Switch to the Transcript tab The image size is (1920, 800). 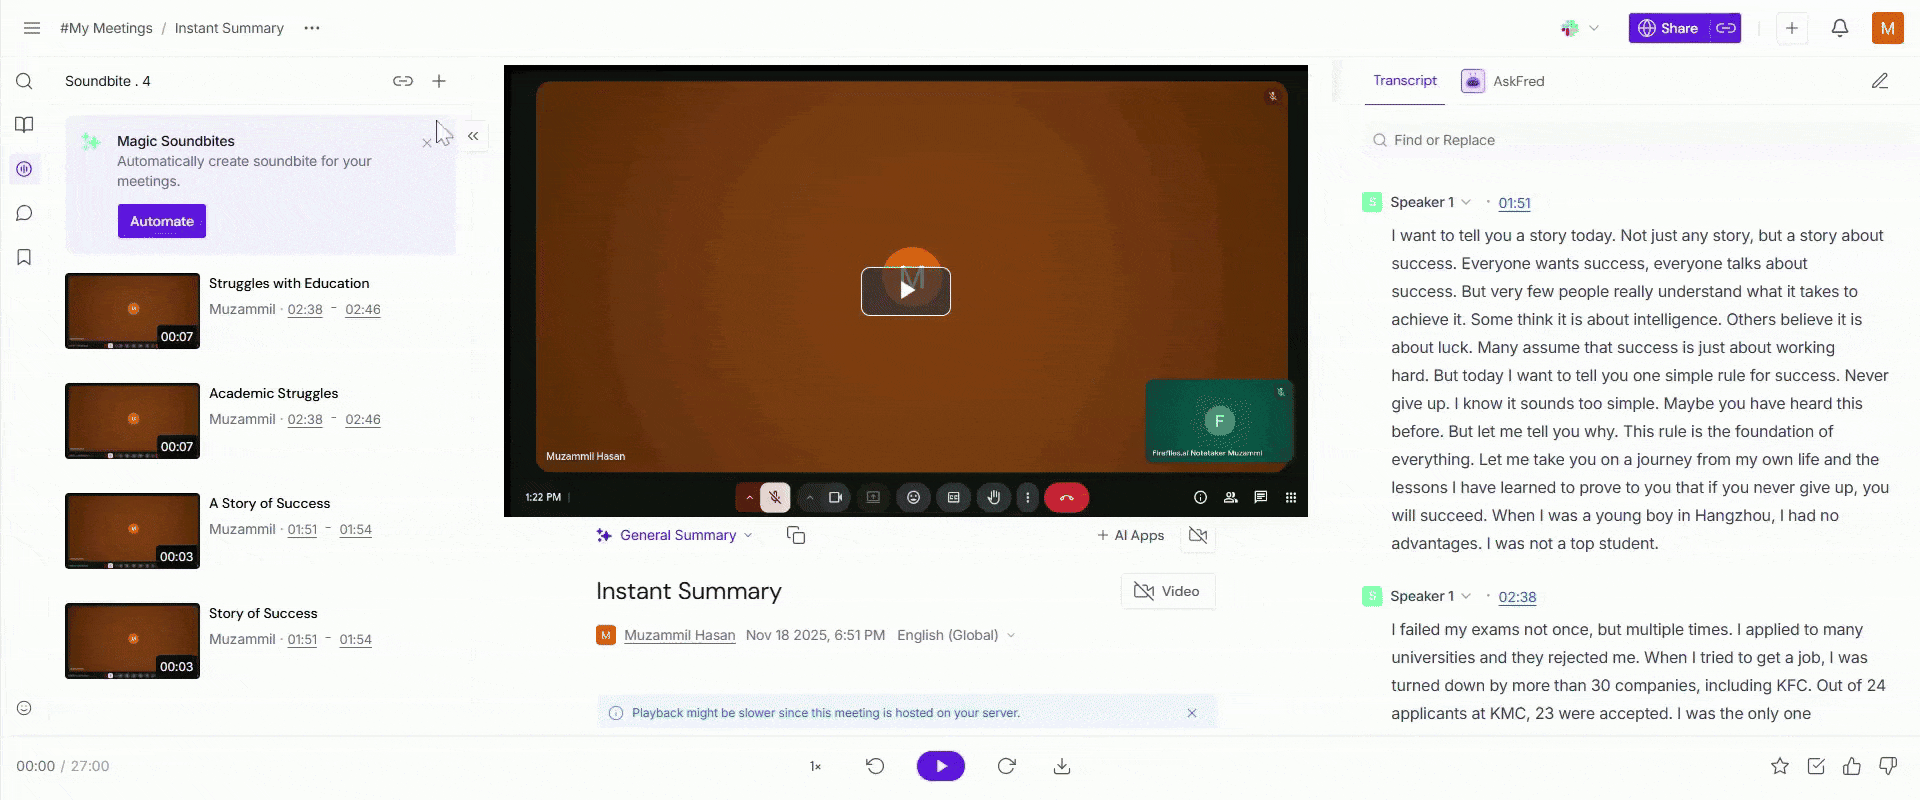(1405, 81)
